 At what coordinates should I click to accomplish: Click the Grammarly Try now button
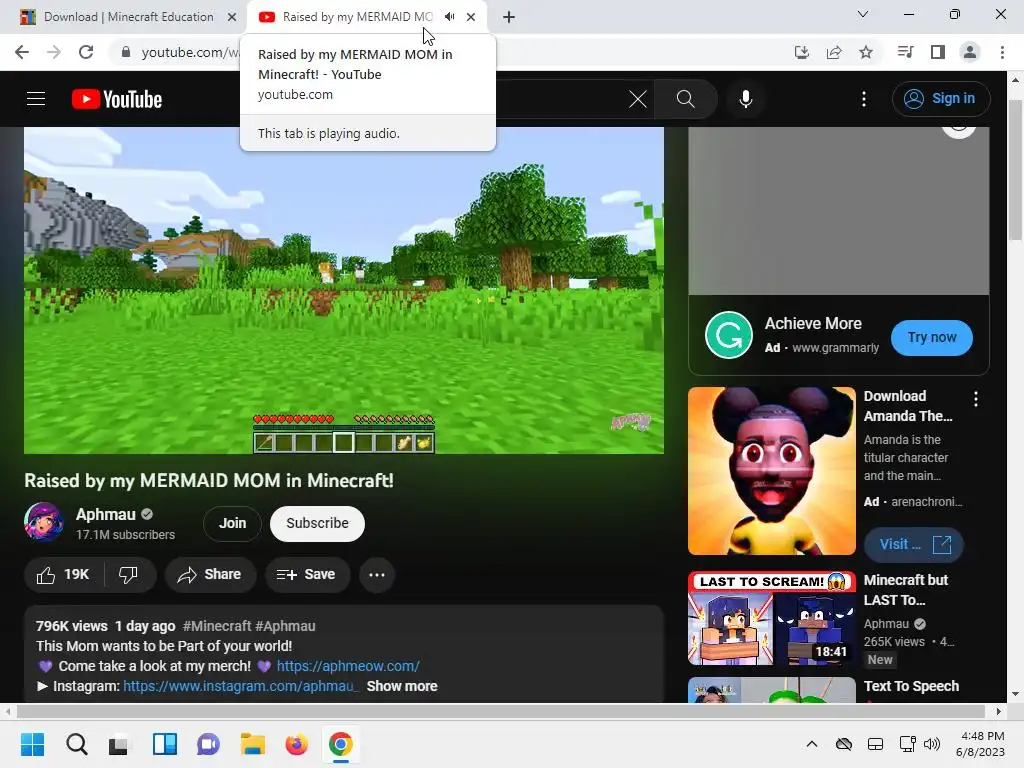pos(931,338)
